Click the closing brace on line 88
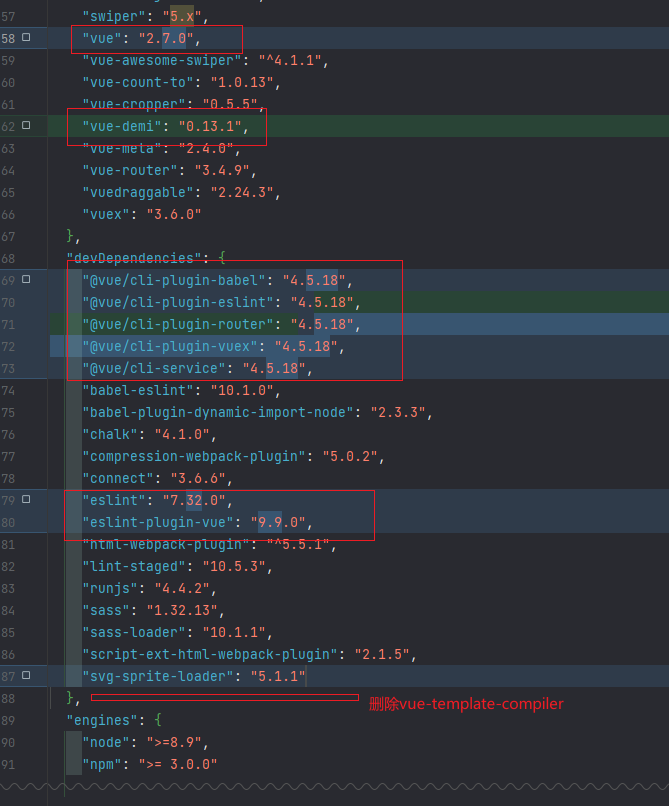This screenshot has height=806, width=669. (70, 698)
